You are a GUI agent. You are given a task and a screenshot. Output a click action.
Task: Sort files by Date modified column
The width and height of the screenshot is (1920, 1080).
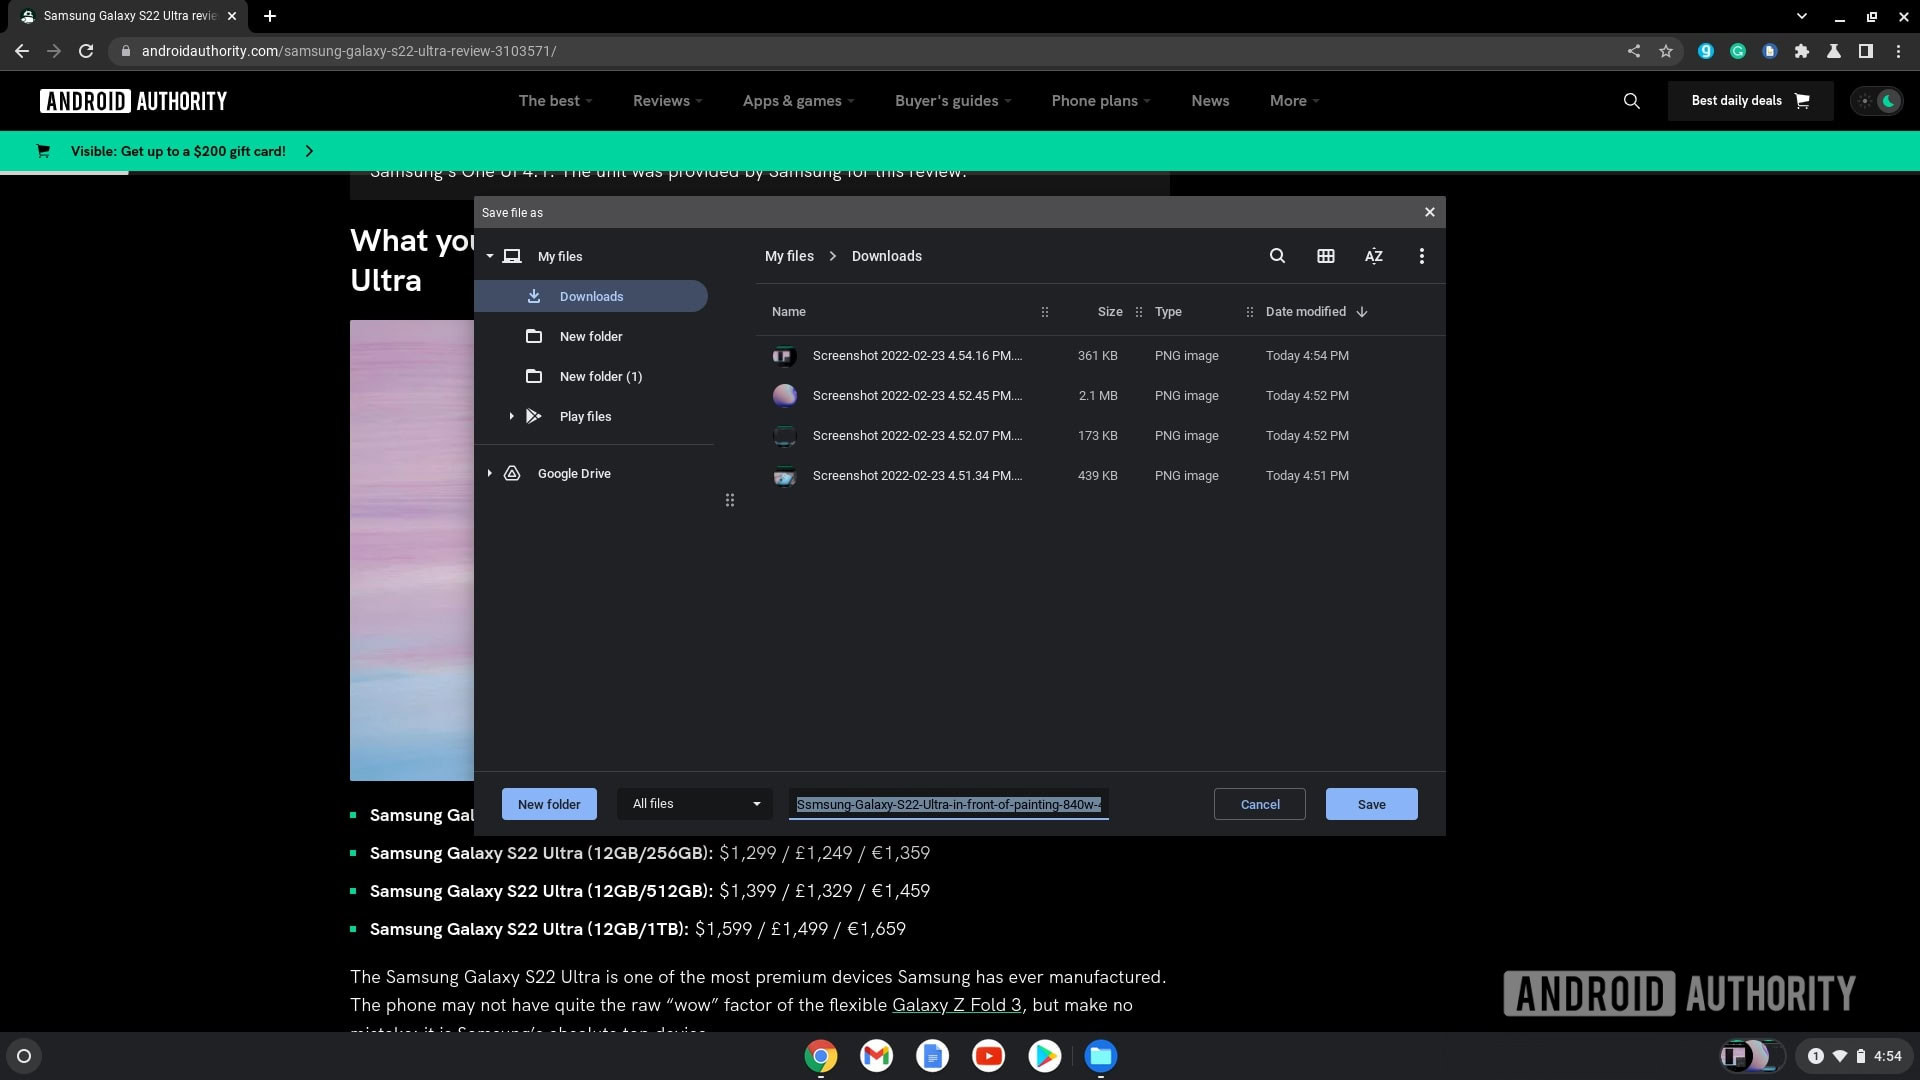click(x=1306, y=312)
